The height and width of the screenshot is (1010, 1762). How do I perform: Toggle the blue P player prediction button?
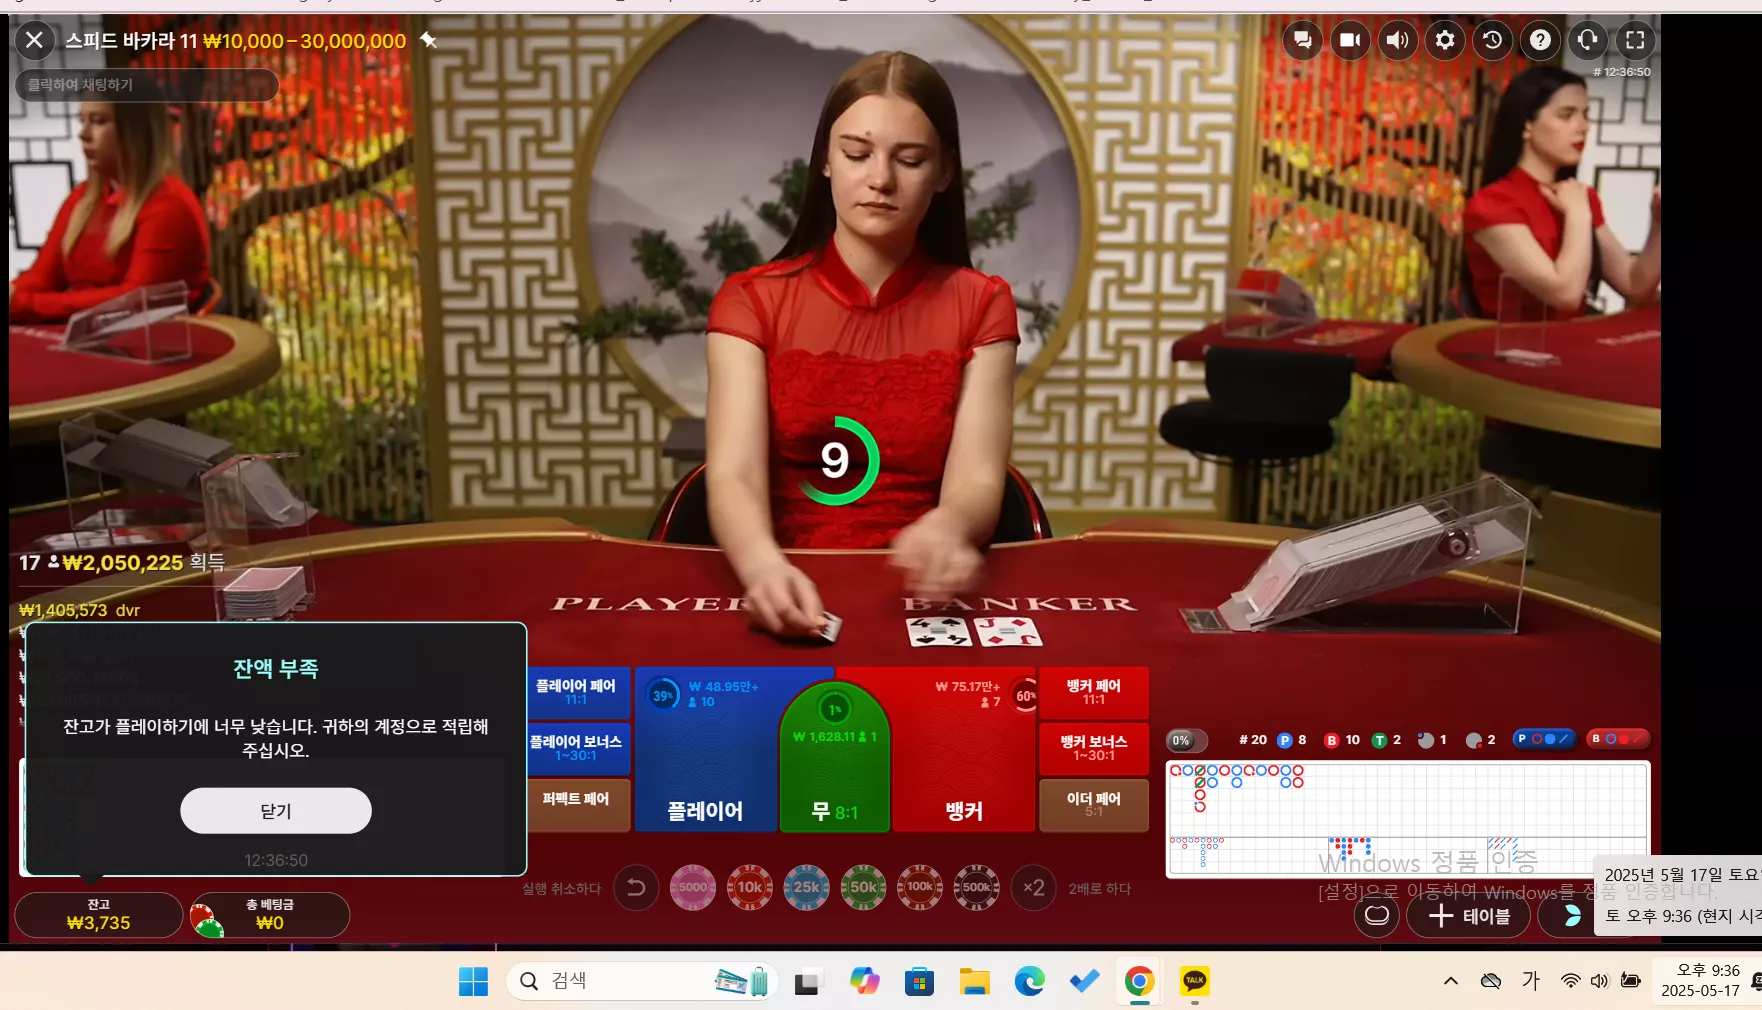pos(1544,739)
